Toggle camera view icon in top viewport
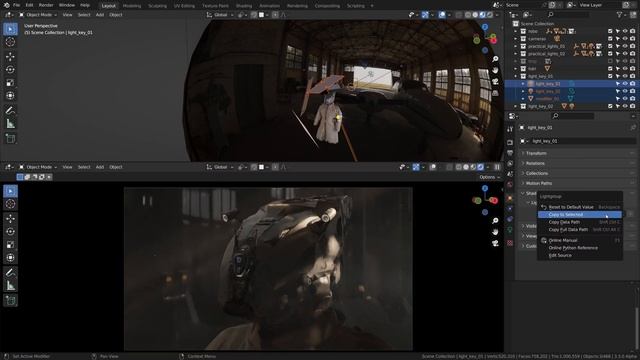Viewport: 640px width, 360px height. [495, 82]
